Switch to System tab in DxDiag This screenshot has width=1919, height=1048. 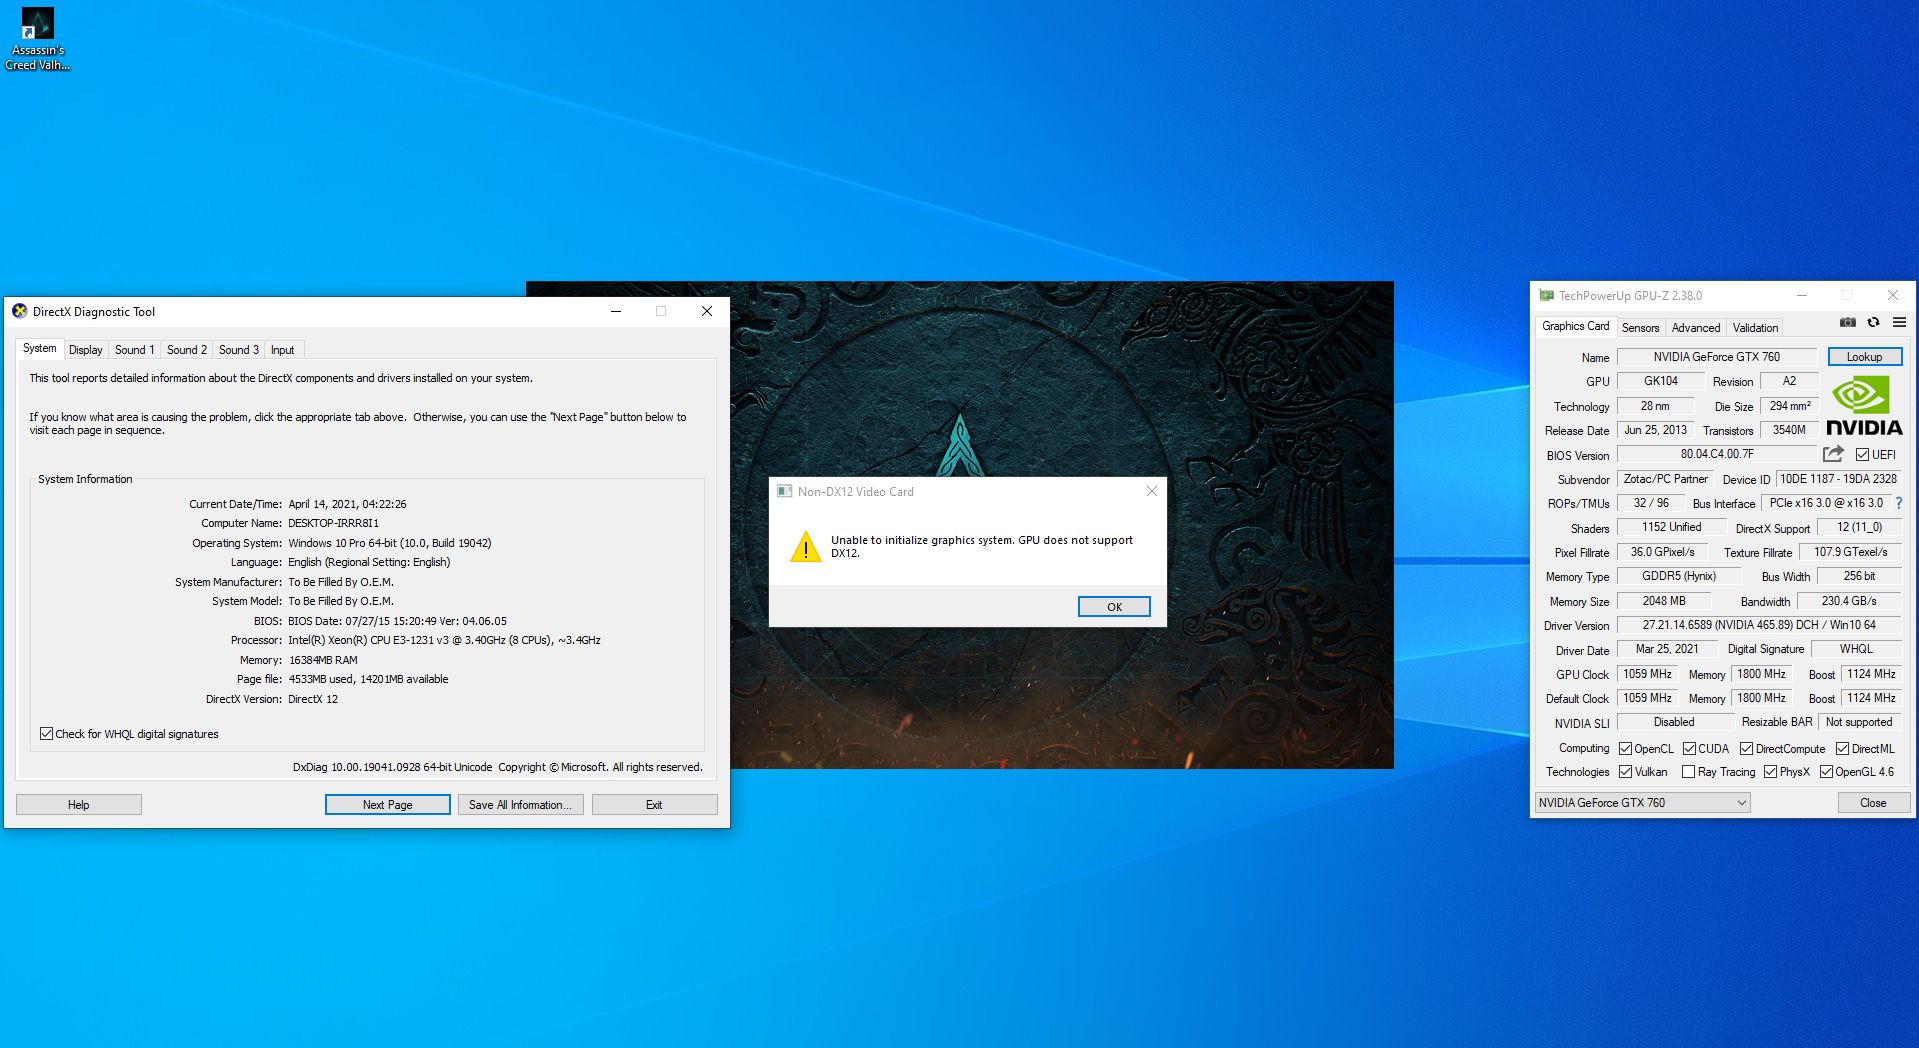click(x=40, y=348)
